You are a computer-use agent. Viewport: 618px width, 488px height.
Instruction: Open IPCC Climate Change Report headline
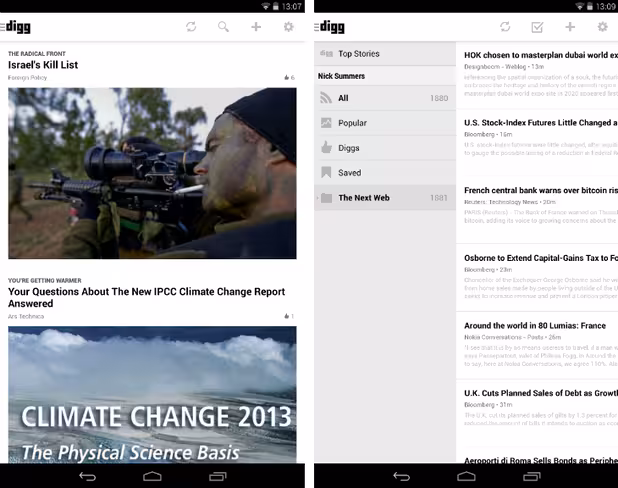tap(146, 298)
